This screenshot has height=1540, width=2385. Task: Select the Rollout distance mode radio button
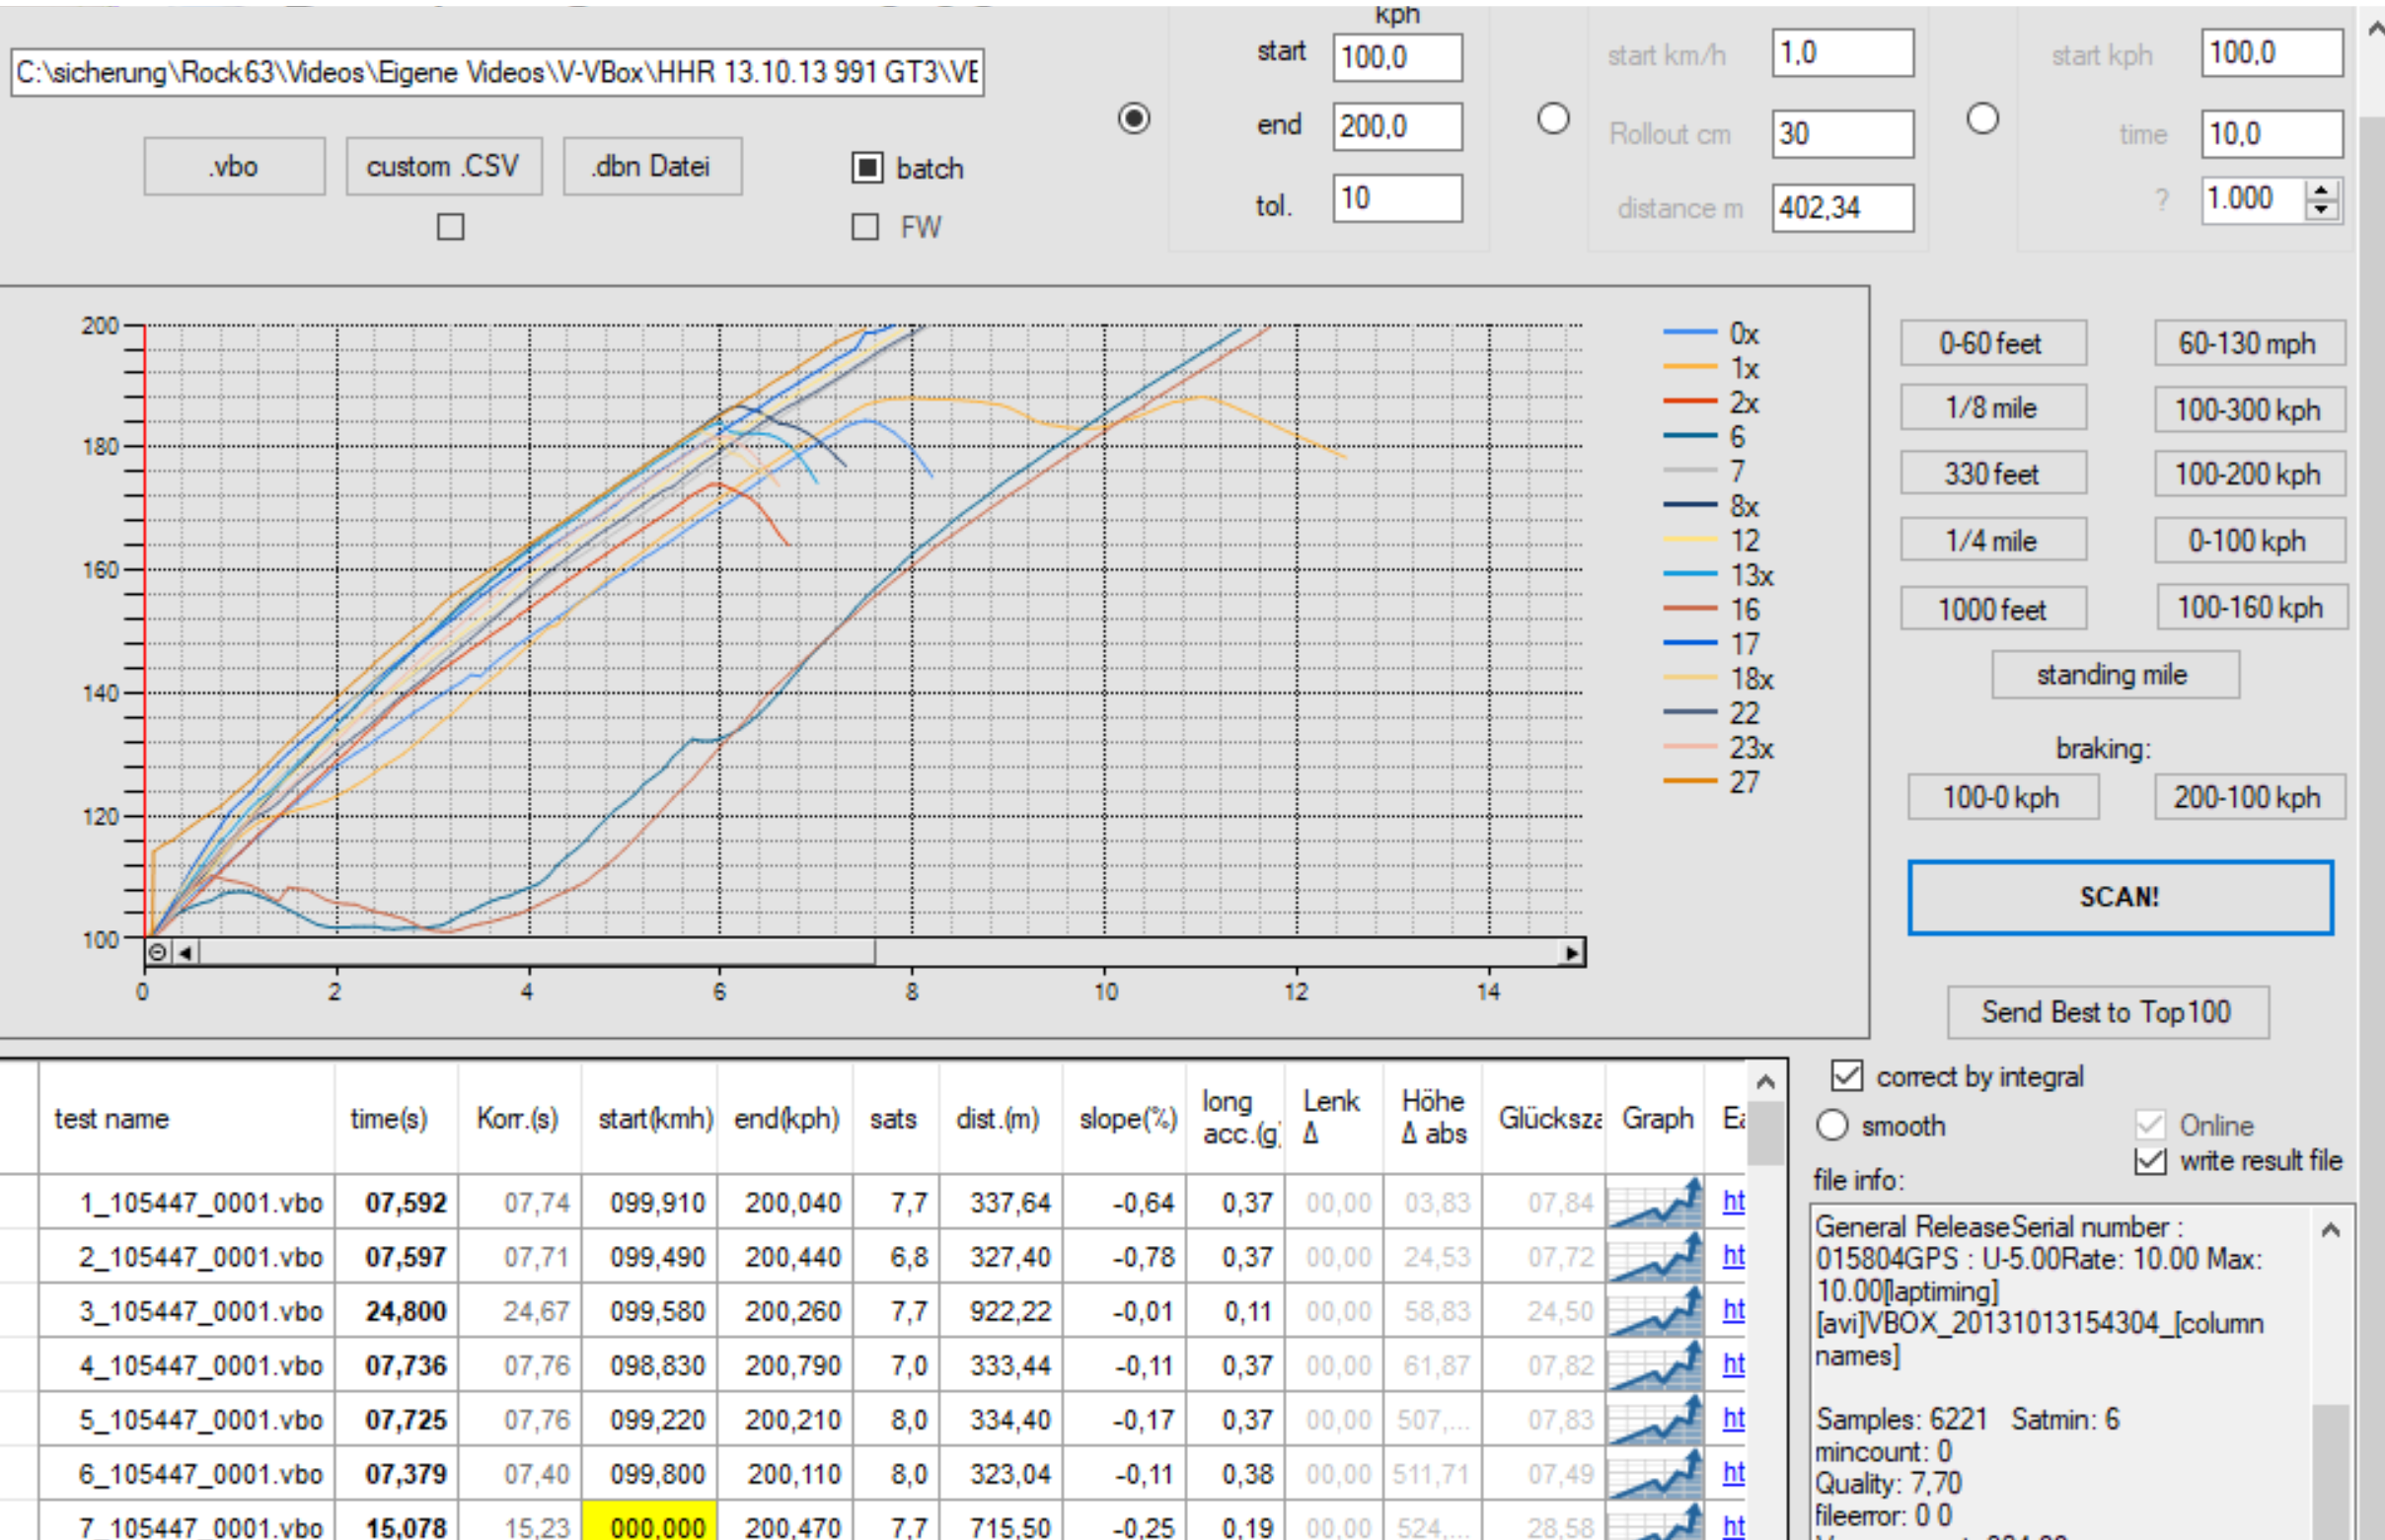pos(1553,119)
